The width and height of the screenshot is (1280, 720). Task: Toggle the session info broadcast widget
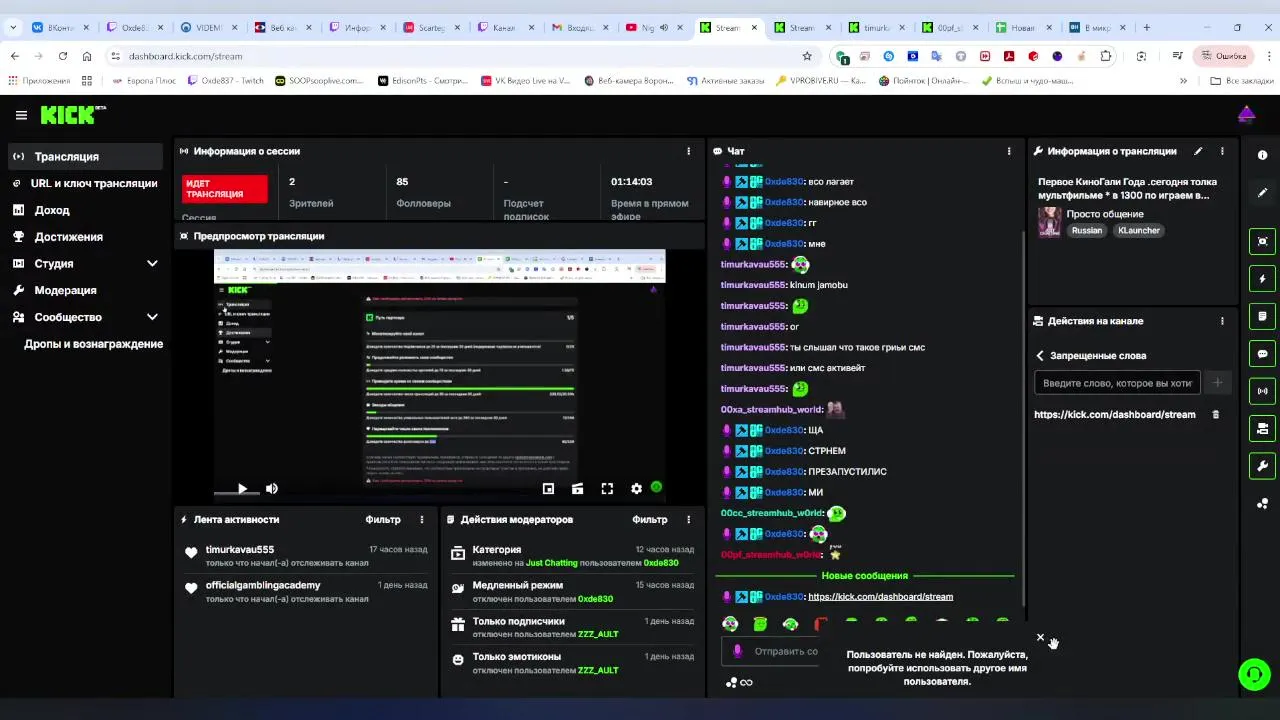pos(1262,391)
